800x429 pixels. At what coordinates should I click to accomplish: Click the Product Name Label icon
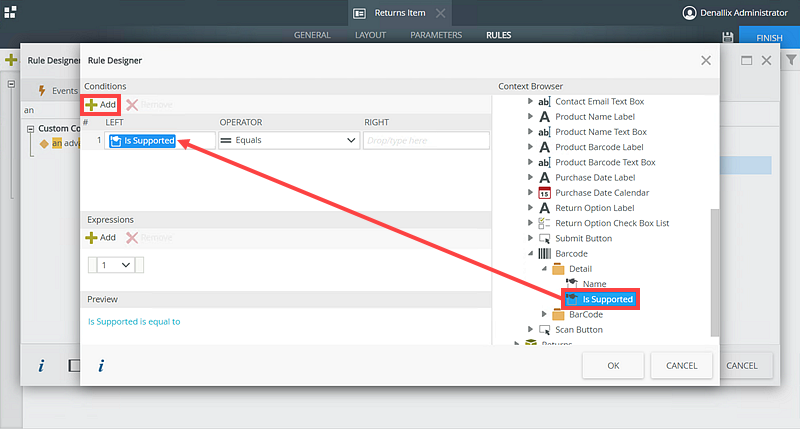[x=544, y=117]
